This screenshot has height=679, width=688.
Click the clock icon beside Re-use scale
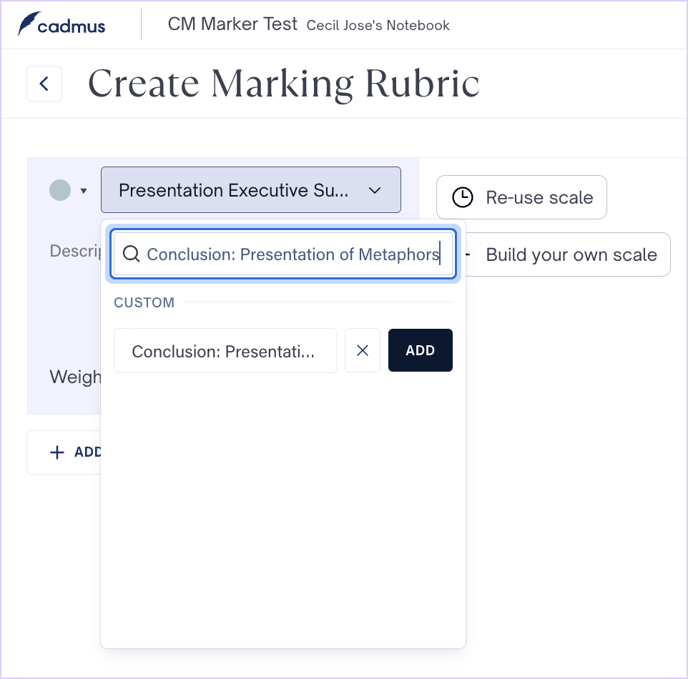[x=462, y=198]
